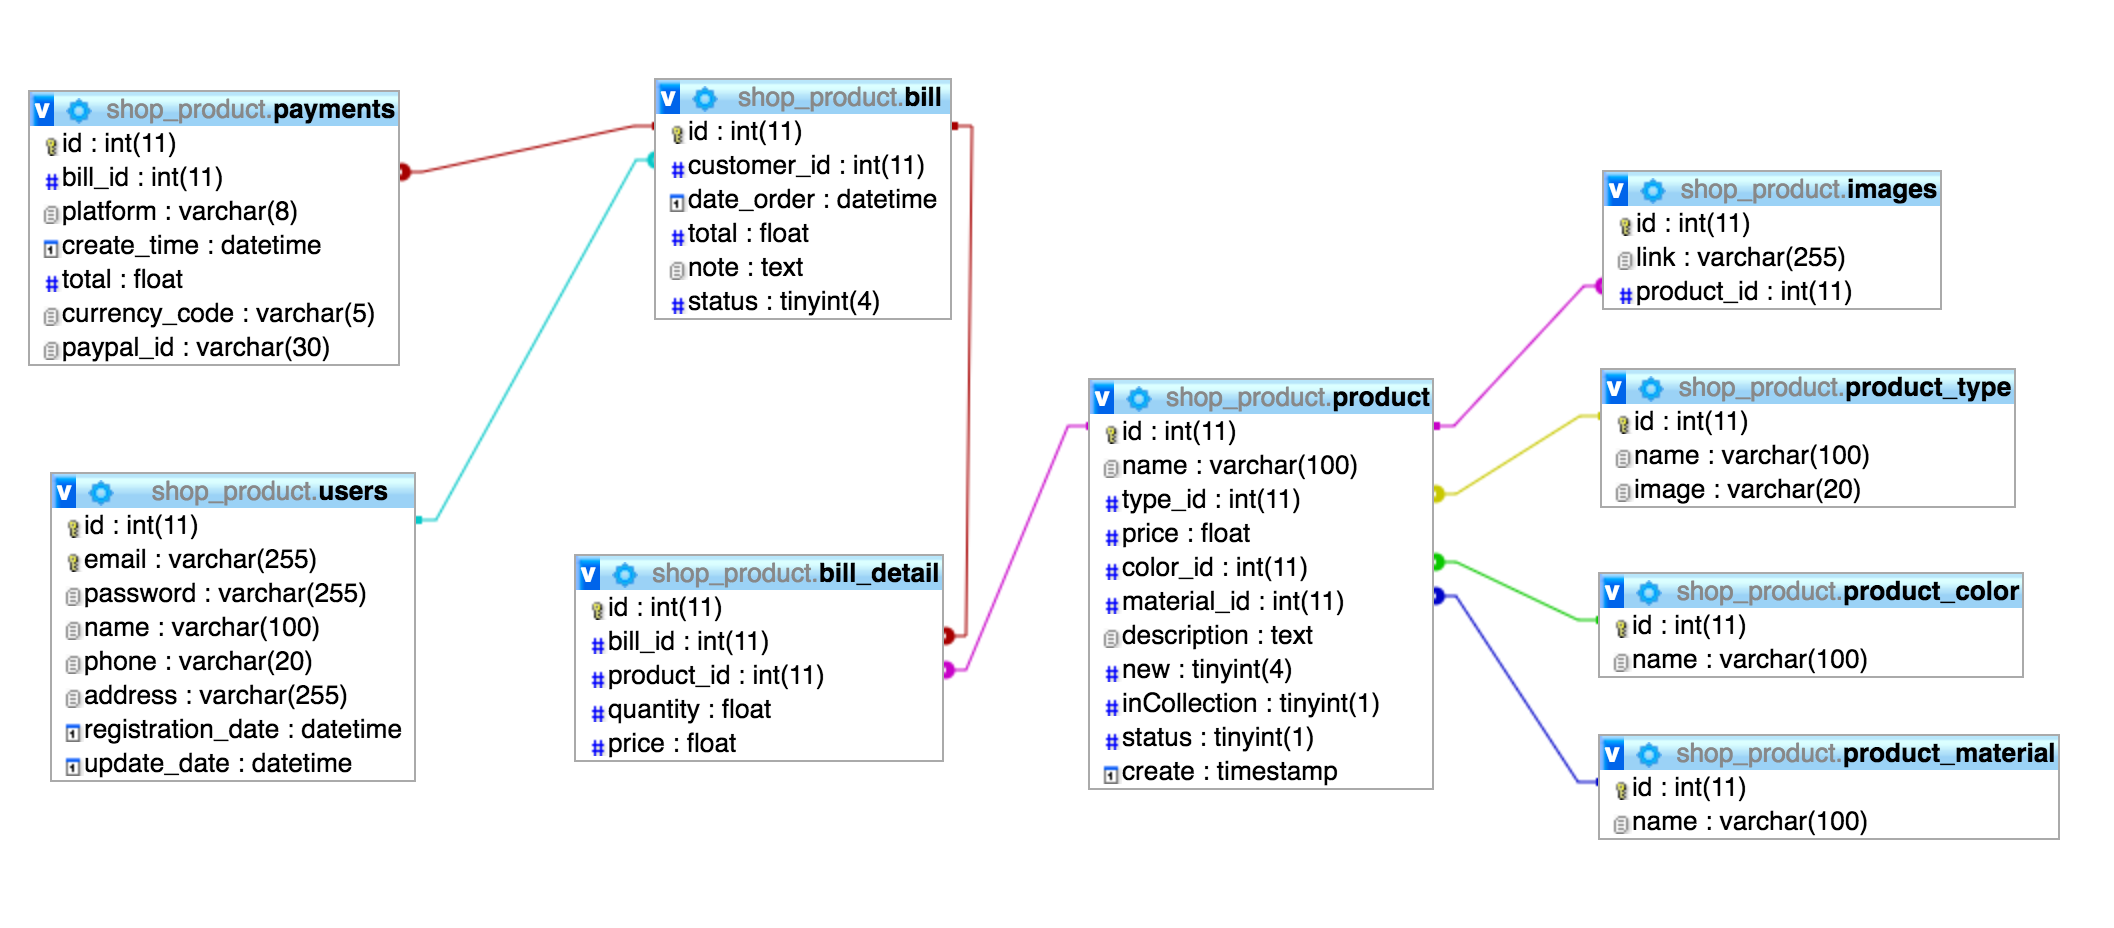2114x928 pixels.
Task: Click the gear icon on payments table
Action: 79,110
